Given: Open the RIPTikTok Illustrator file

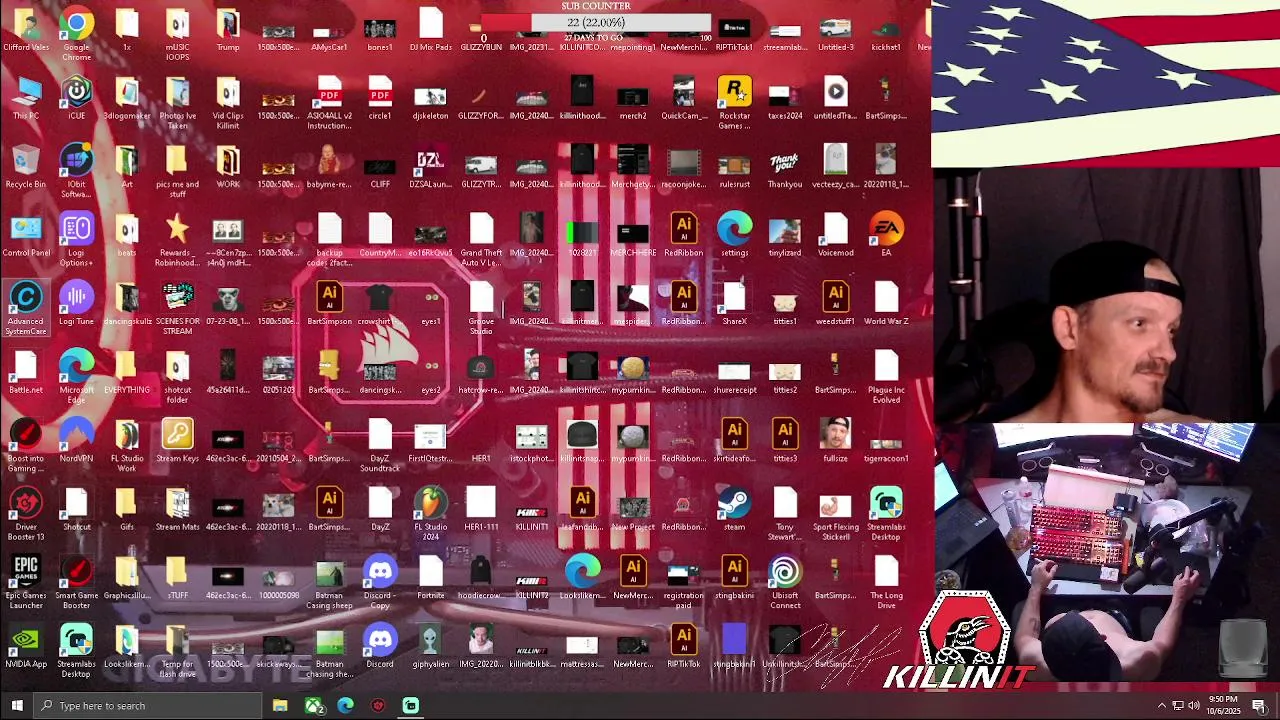Looking at the screenshot, I should [x=683, y=647].
